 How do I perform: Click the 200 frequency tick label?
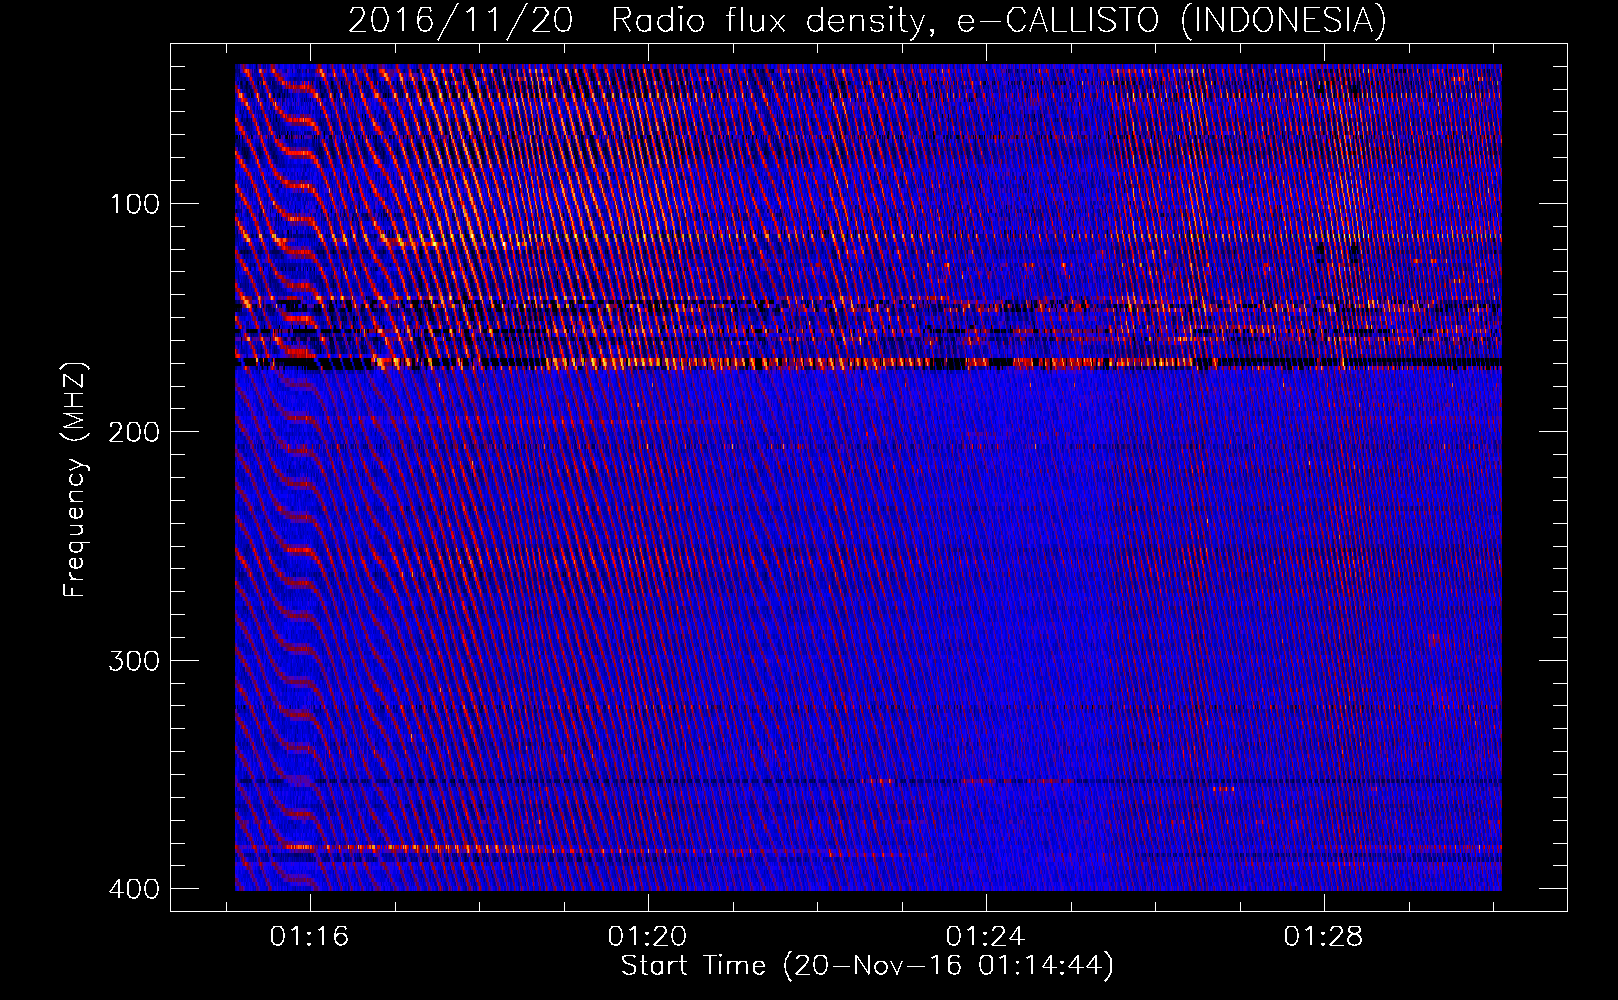click(134, 432)
